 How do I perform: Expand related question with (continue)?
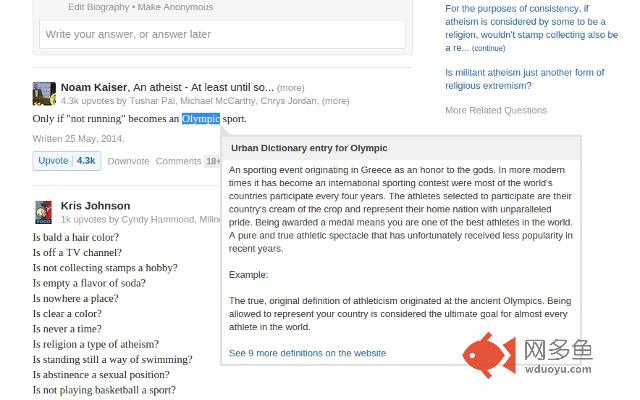click(488, 48)
